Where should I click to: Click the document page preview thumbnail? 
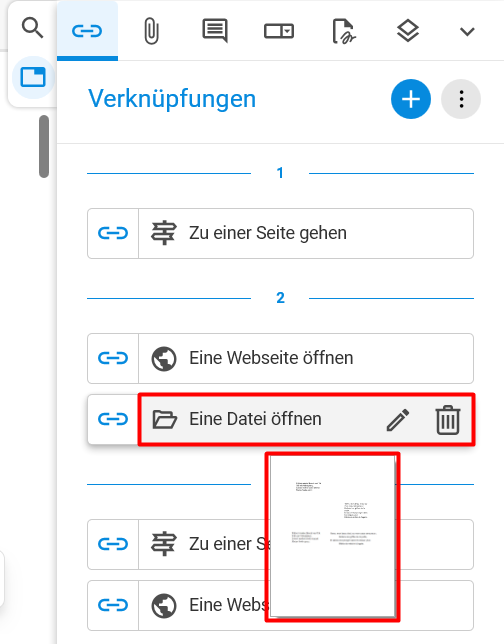click(333, 537)
